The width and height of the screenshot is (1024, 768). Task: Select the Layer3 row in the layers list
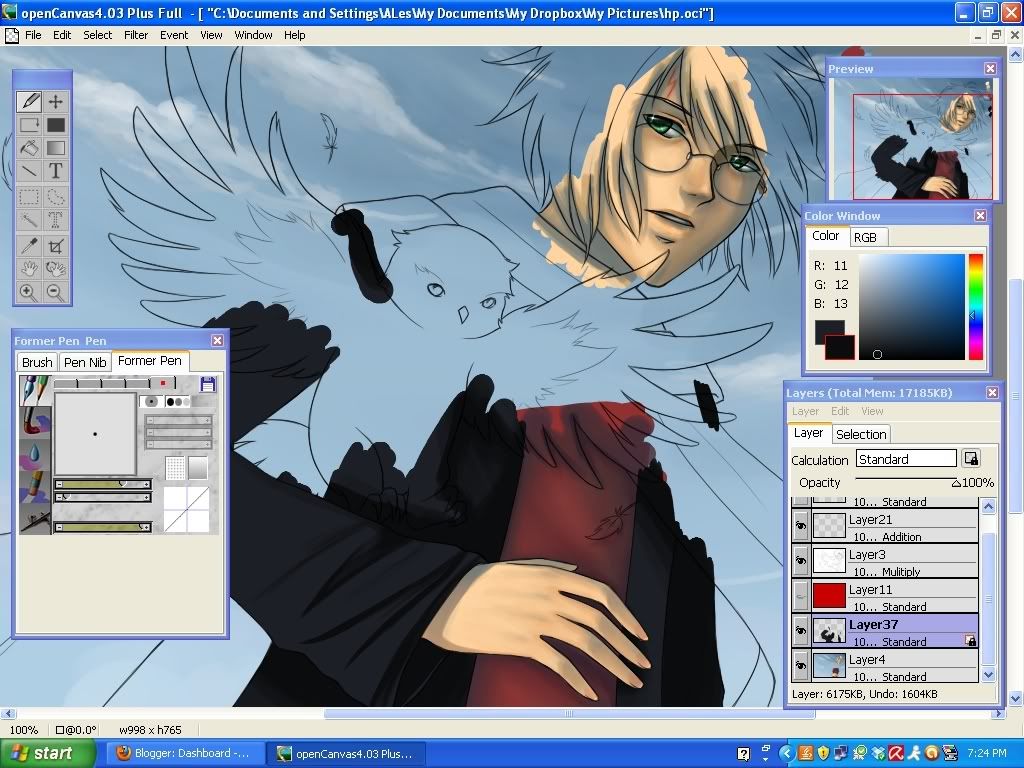tap(895, 561)
